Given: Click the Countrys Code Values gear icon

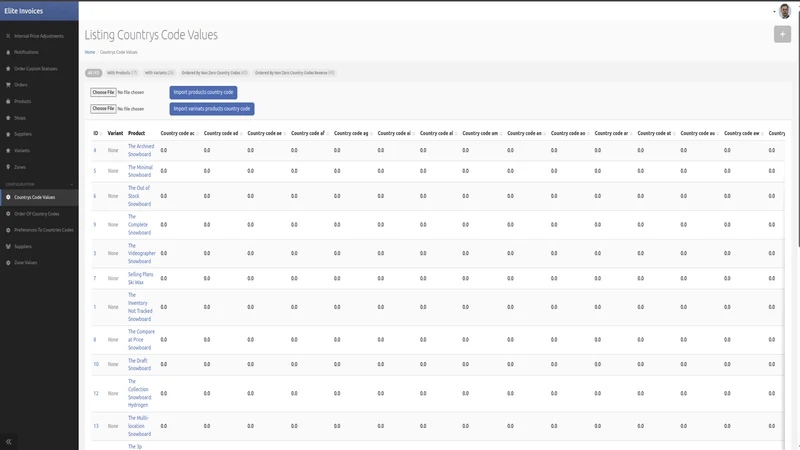Looking at the screenshot, I should tap(8, 197).
